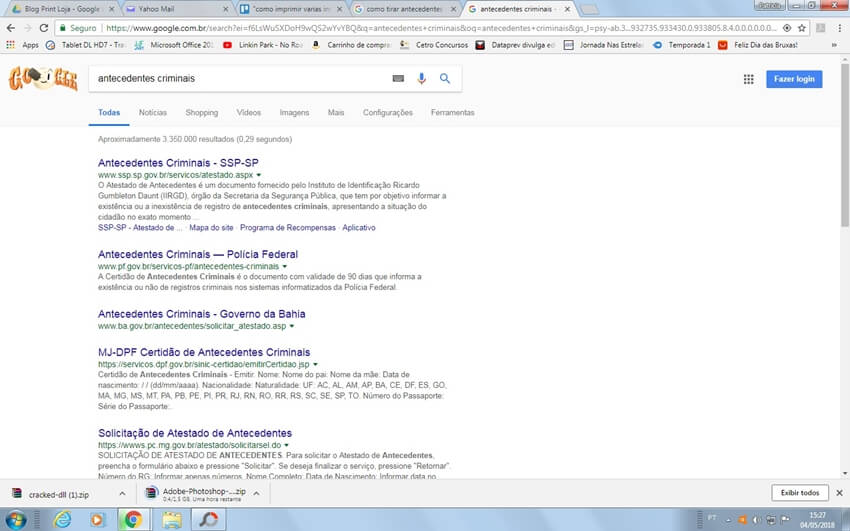Click the Google doodle logo
The height and width of the screenshot is (531, 850).
(x=42, y=80)
